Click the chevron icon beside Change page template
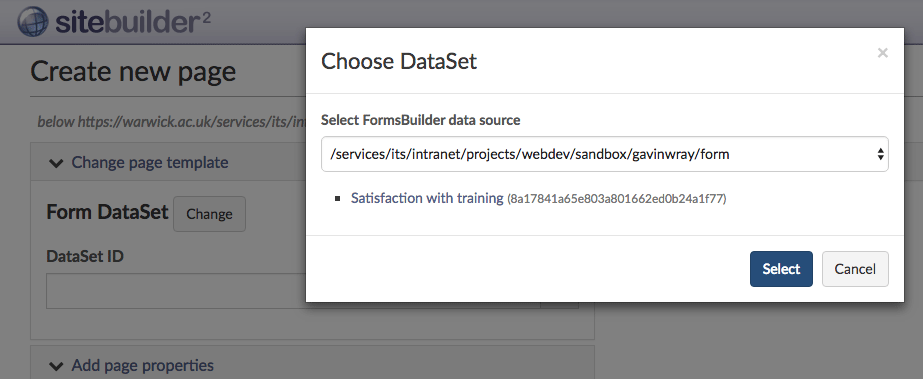 (x=57, y=163)
